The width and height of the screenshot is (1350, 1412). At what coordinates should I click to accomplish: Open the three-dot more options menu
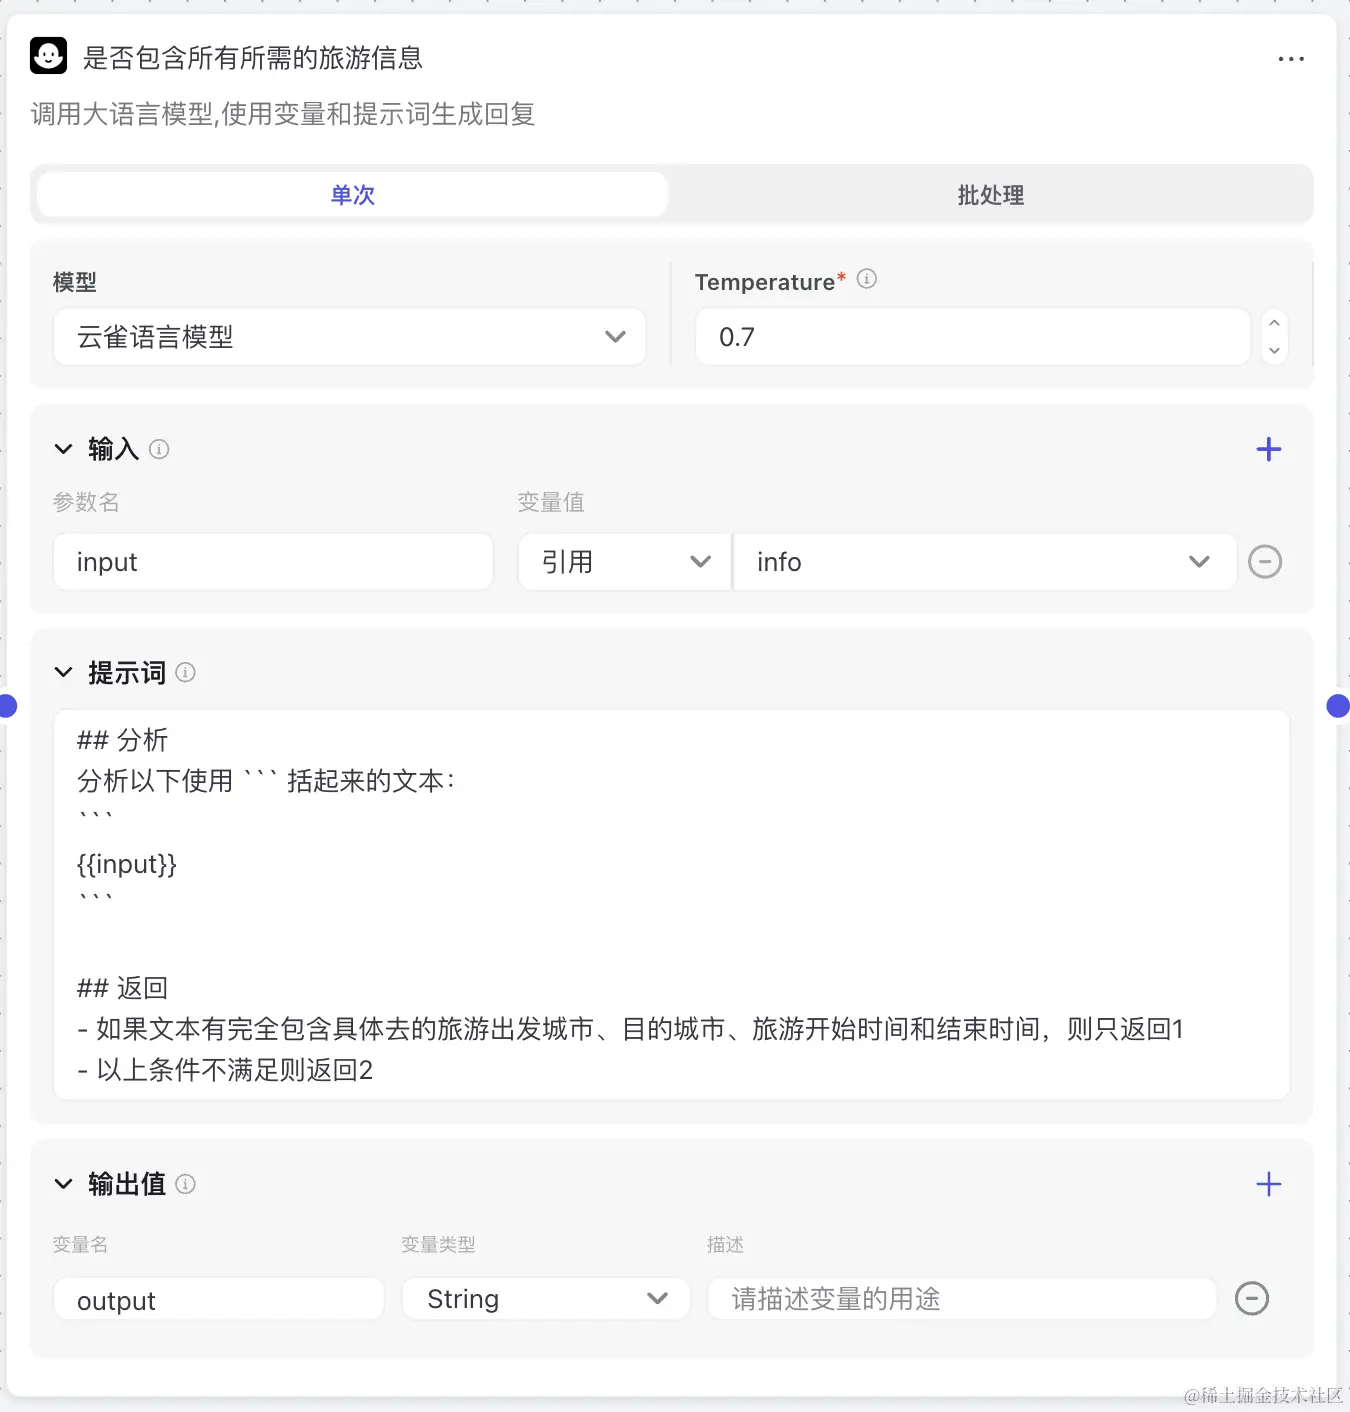[1291, 59]
